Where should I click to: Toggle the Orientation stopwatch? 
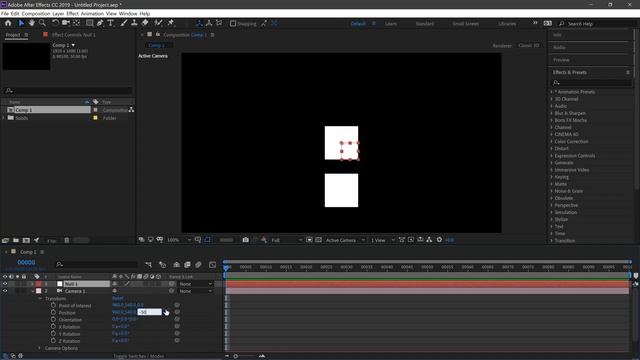click(53, 320)
